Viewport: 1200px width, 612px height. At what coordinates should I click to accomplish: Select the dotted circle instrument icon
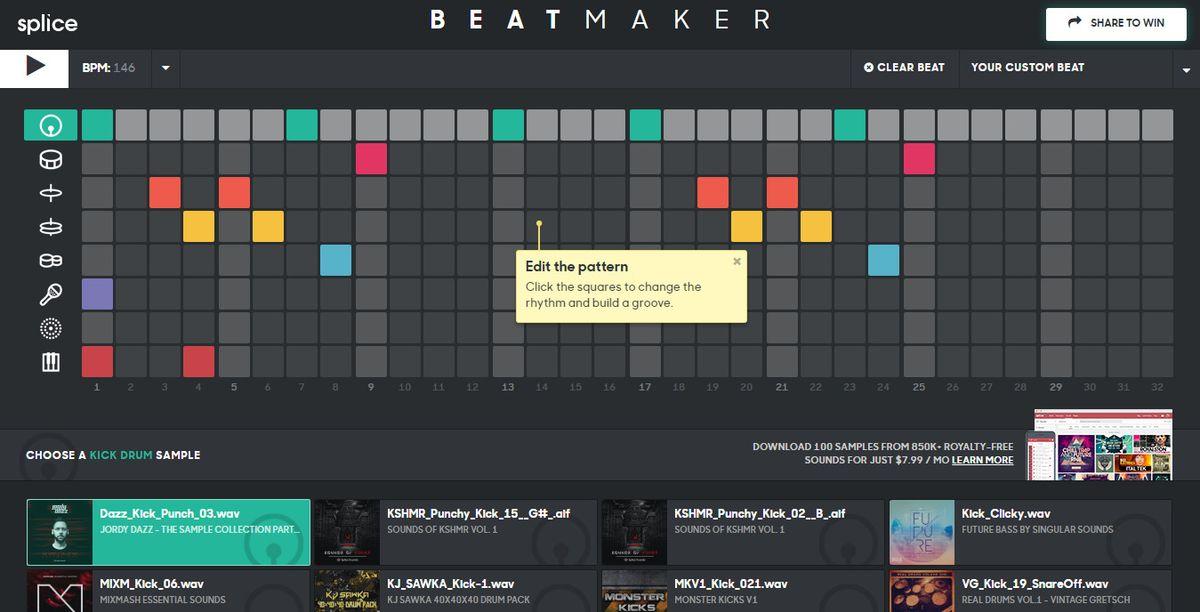[x=50, y=328]
